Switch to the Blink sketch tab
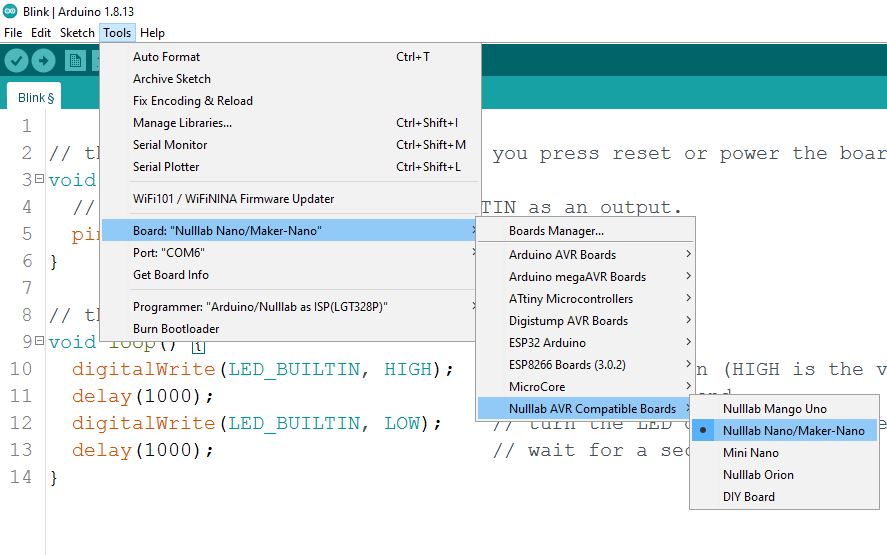The height and width of the screenshot is (555, 887). pos(35,97)
